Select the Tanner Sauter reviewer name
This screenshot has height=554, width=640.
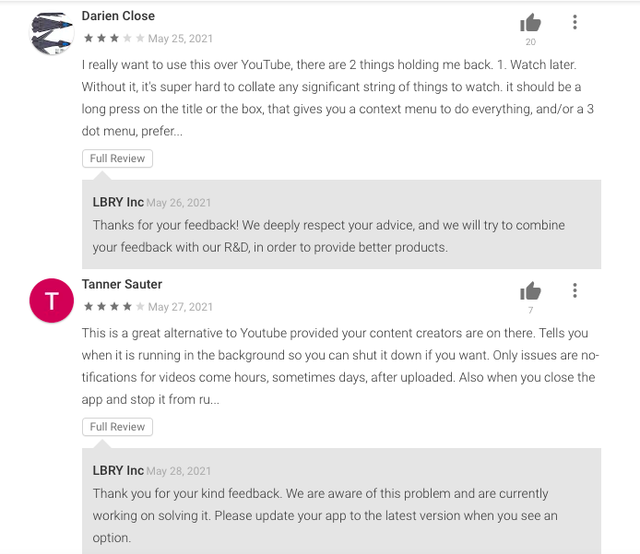(x=122, y=284)
